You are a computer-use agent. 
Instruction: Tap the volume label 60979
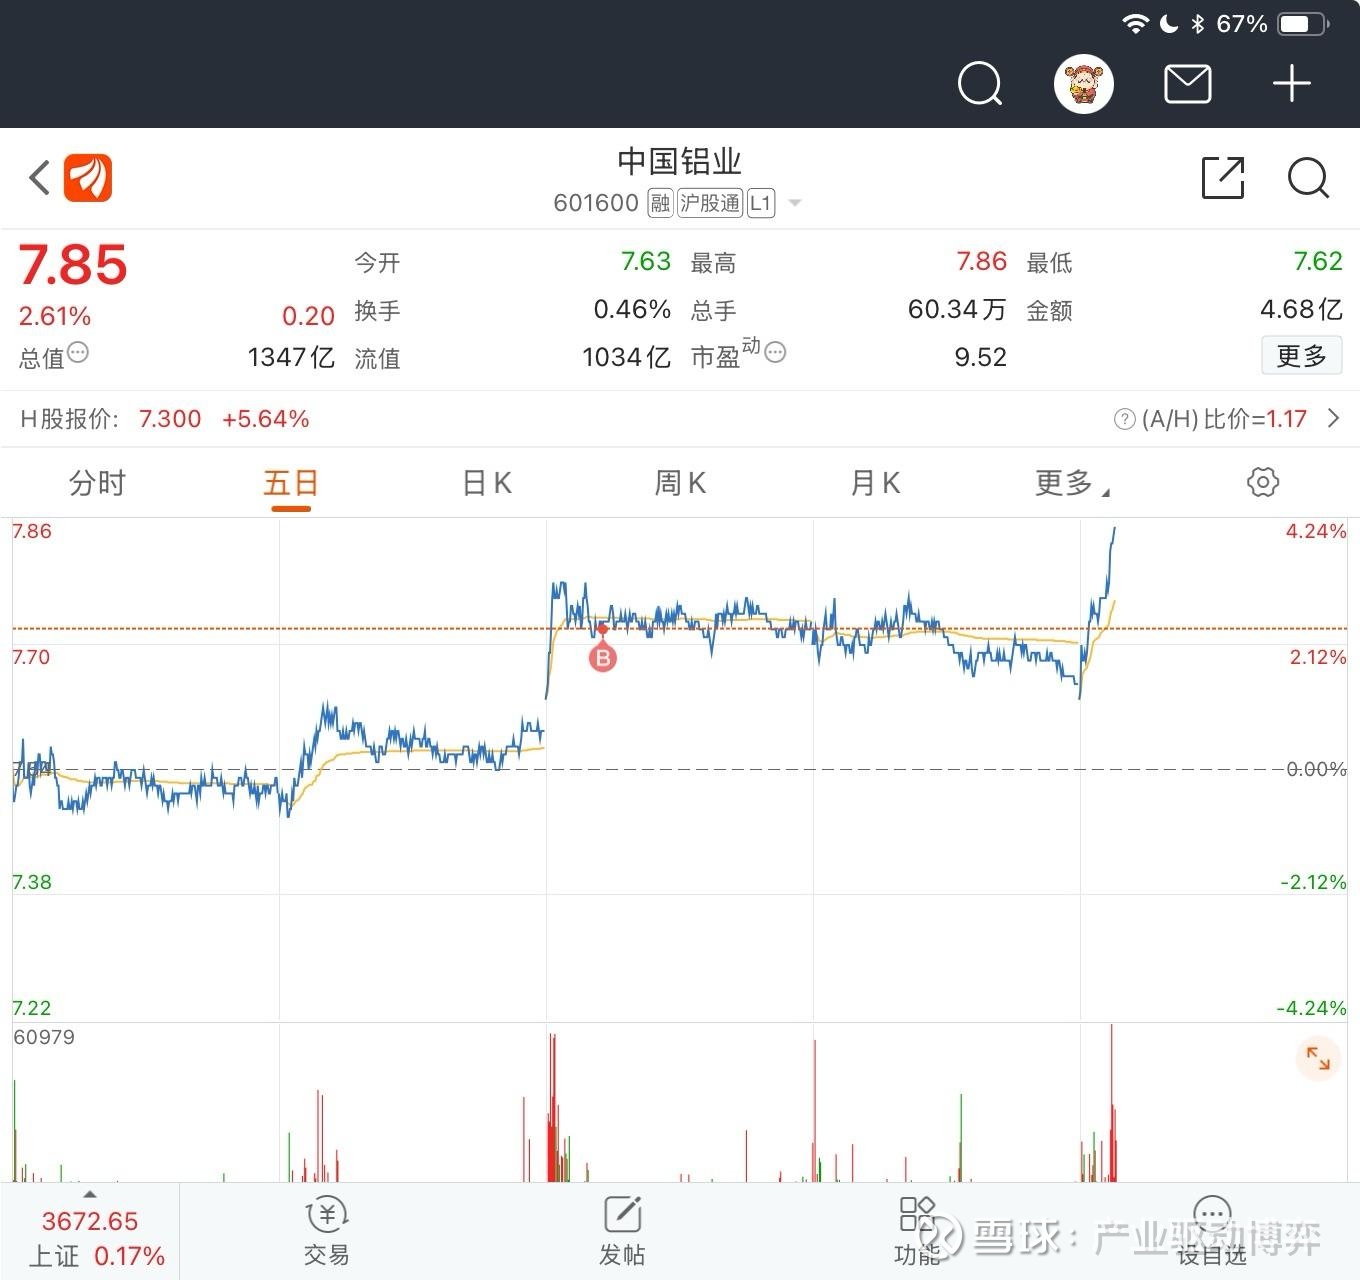(x=44, y=1037)
